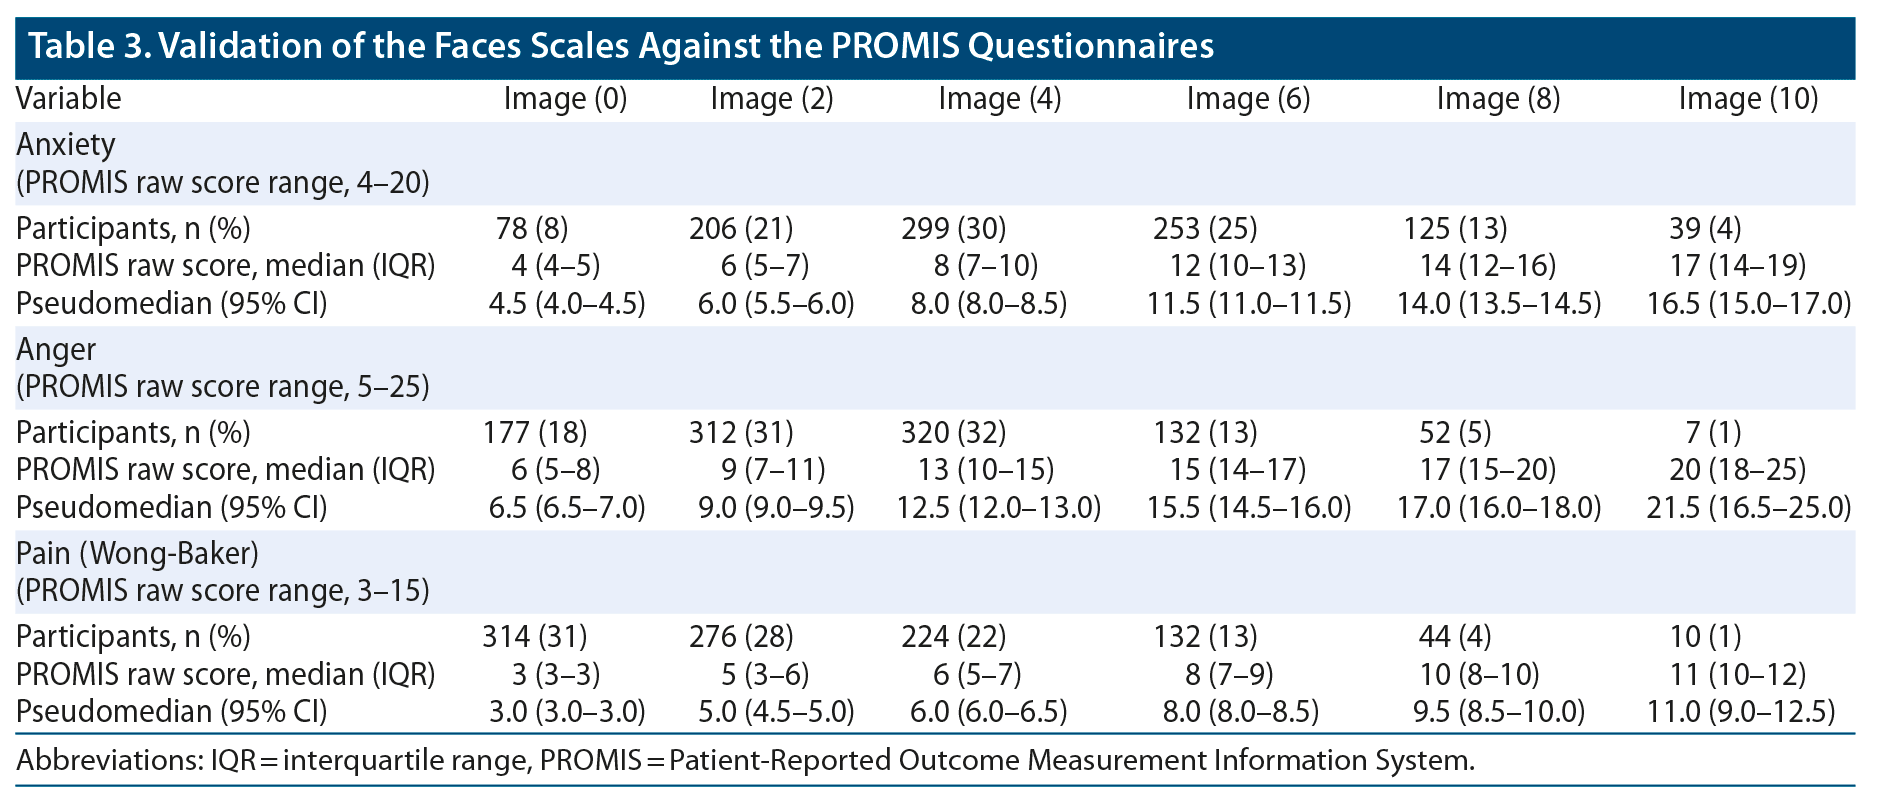Click the Abbreviations footnote text
The height and width of the screenshot is (804, 1877).
(745, 761)
